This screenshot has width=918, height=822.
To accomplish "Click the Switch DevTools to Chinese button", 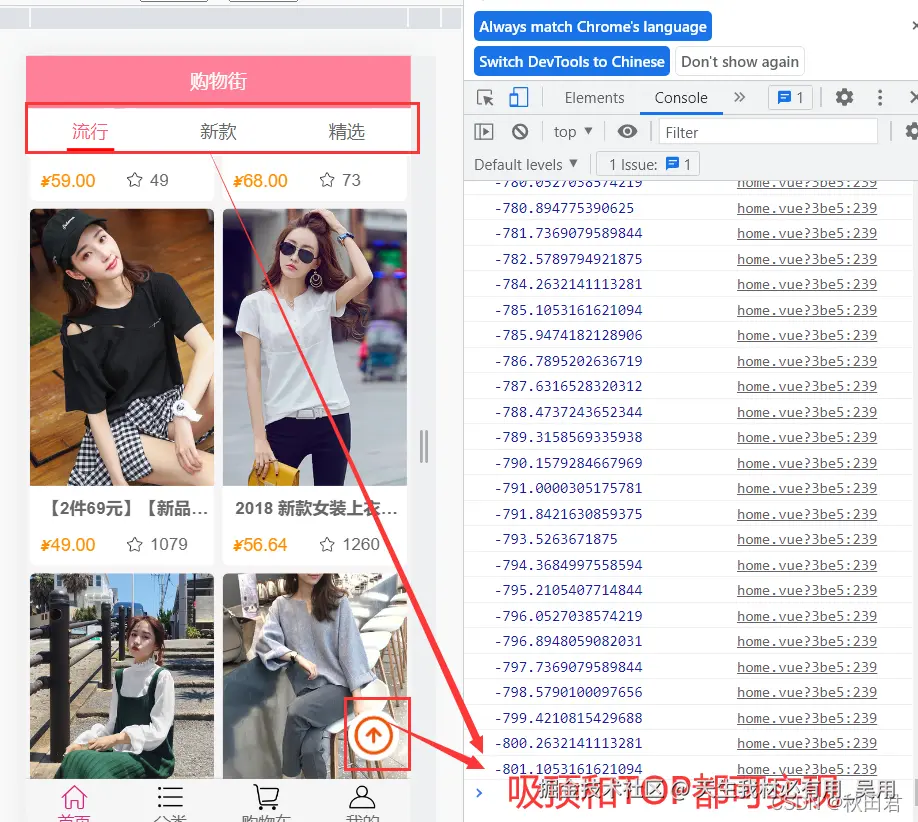I will [571, 61].
